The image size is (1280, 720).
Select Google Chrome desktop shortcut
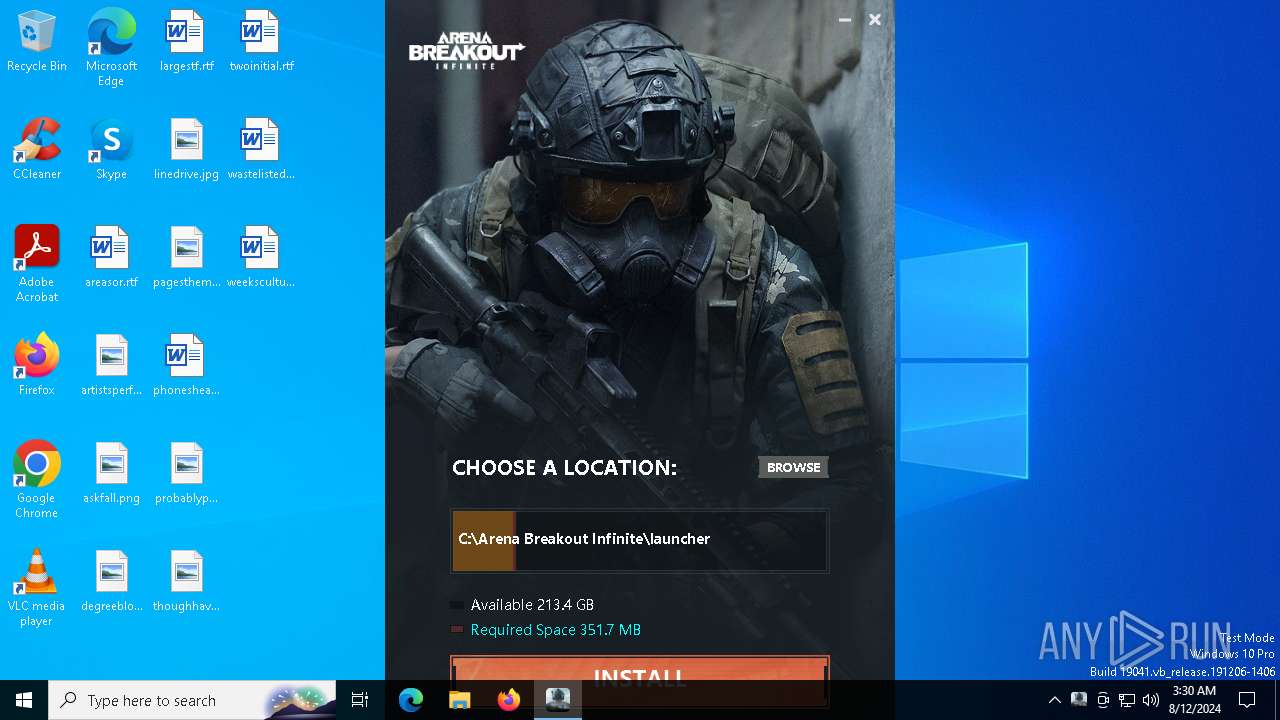[37, 480]
